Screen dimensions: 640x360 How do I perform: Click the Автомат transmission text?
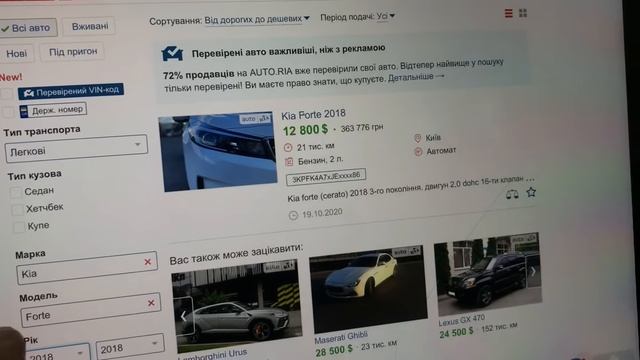pyautogui.click(x=441, y=151)
